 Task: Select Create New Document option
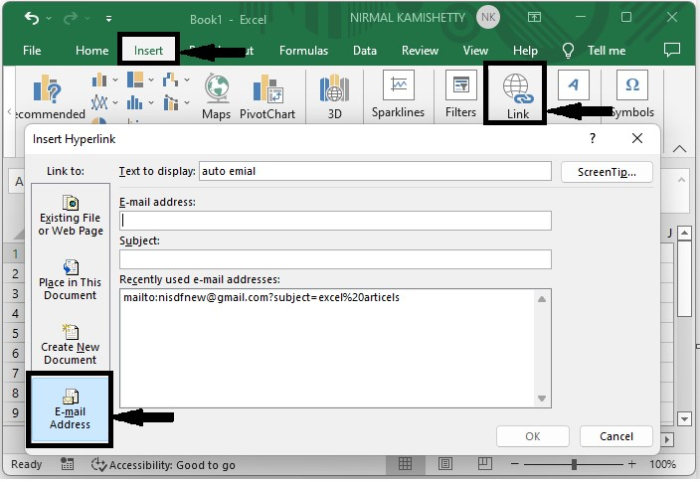(x=70, y=345)
